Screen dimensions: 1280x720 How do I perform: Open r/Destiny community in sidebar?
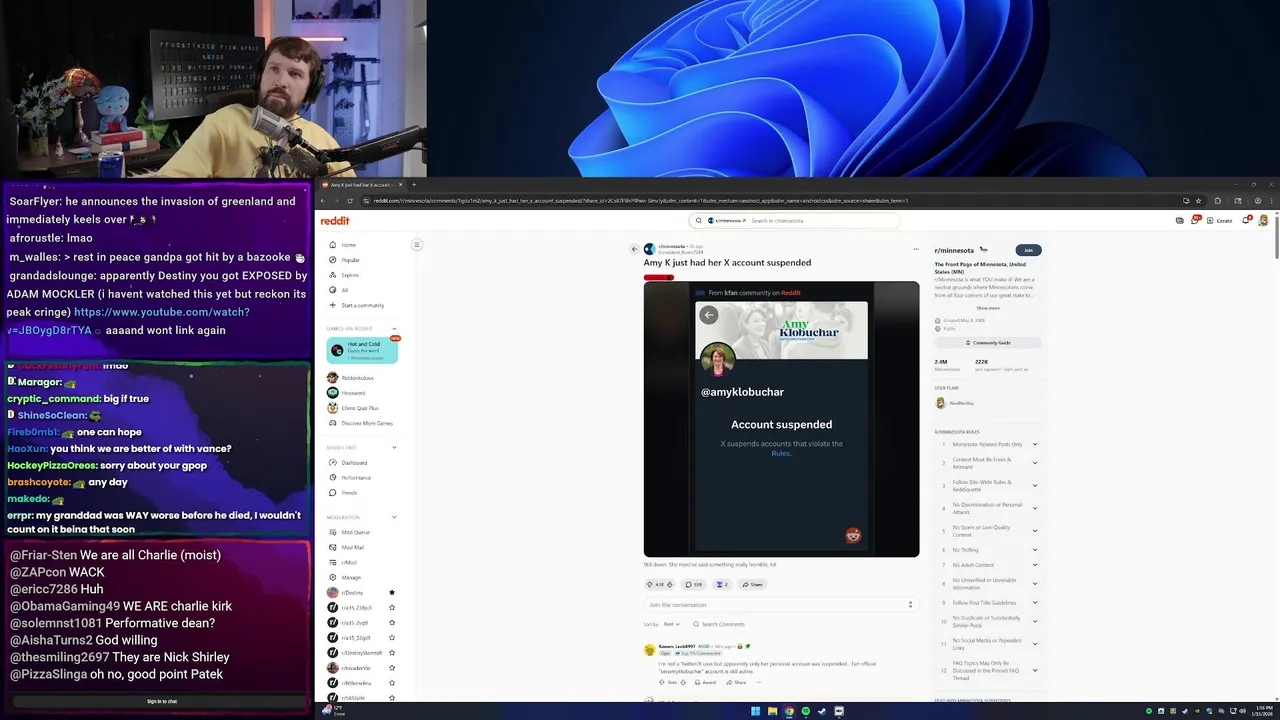[x=352, y=592]
